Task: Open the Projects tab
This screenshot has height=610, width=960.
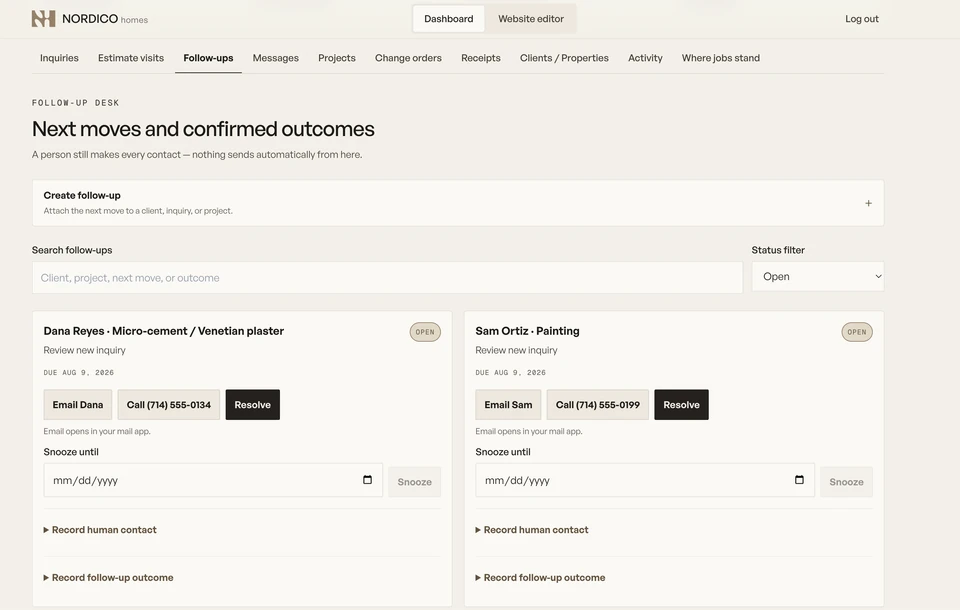Action: click(x=337, y=58)
